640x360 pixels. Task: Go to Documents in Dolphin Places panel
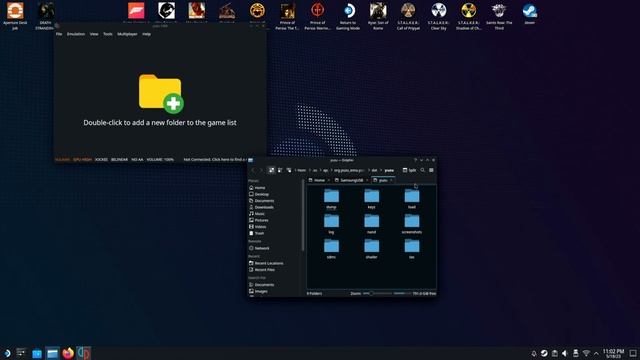[x=261, y=201]
